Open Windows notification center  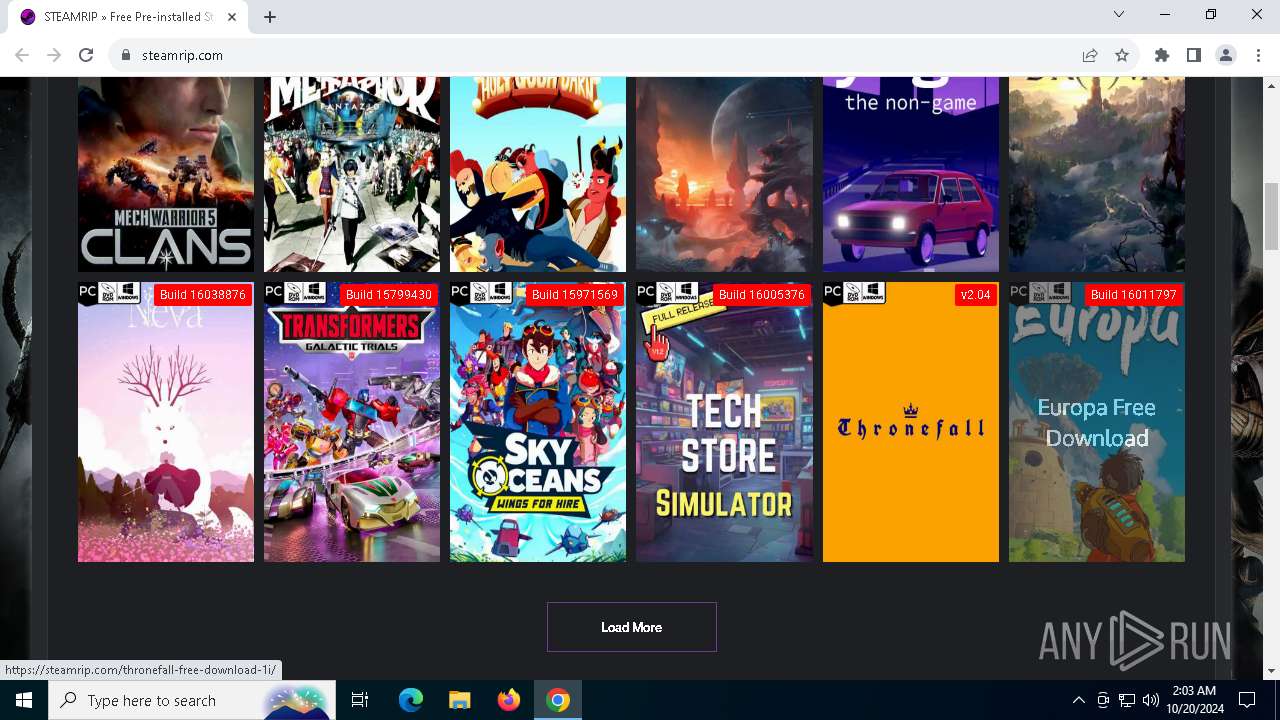pos(1248,700)
